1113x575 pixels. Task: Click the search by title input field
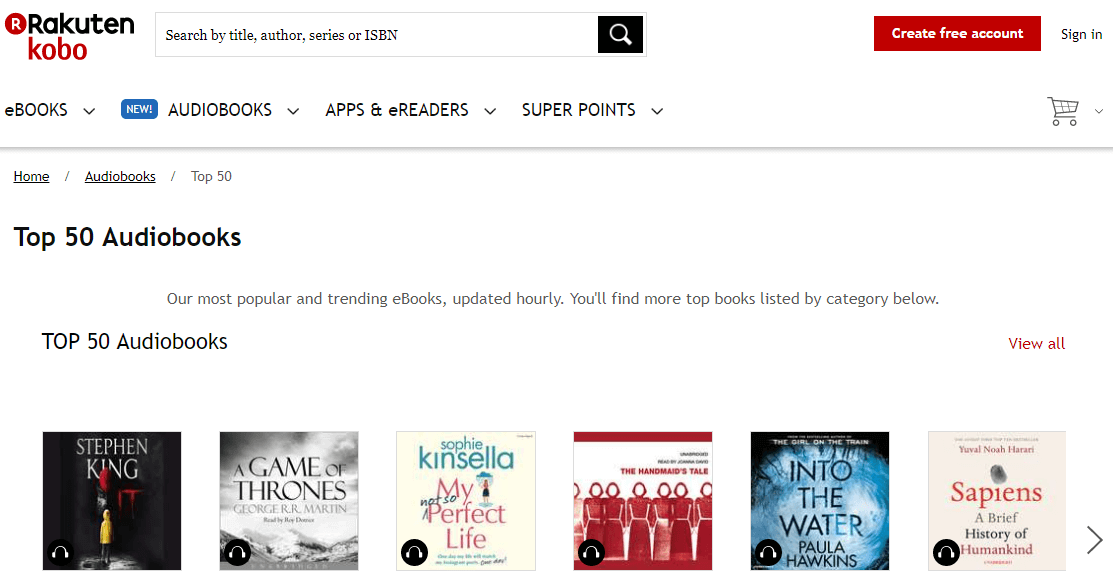click(x=376, y=34)
